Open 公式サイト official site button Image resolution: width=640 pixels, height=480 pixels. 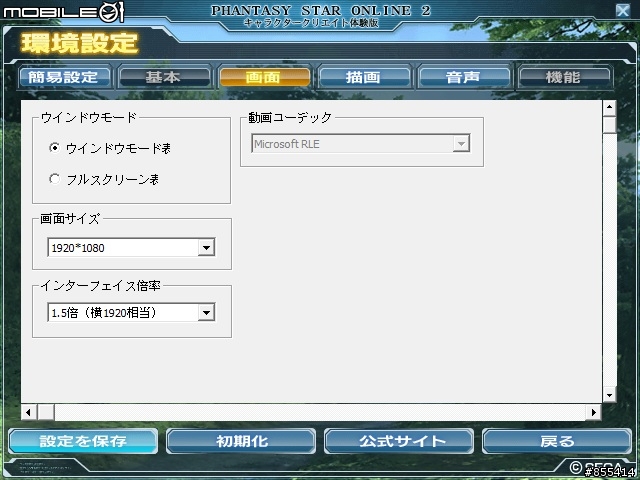click(399, 441)
